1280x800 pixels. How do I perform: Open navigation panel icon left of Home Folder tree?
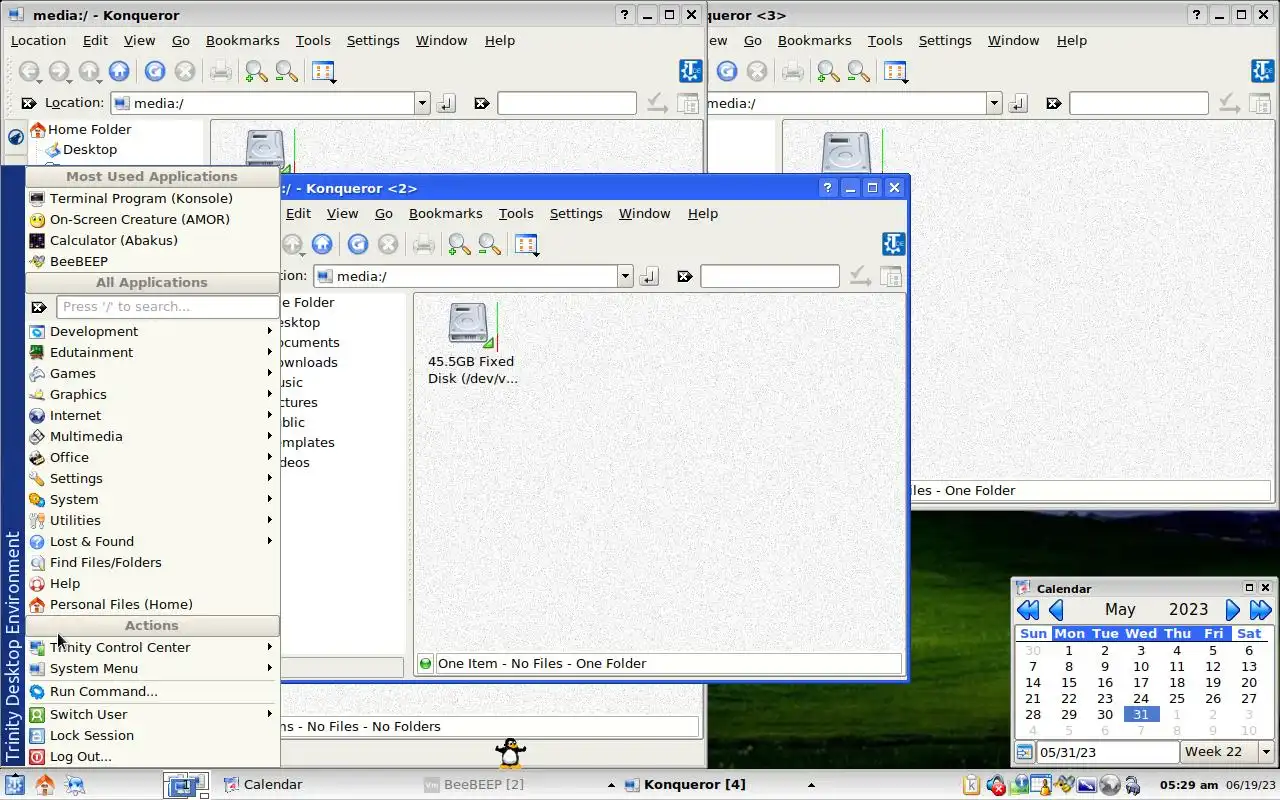[x=16, y=138]
